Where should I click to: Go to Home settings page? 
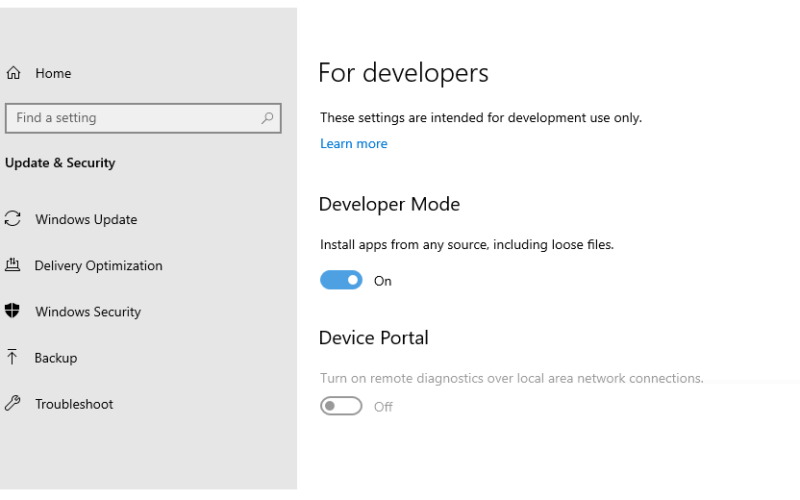[x=53, y=73]
